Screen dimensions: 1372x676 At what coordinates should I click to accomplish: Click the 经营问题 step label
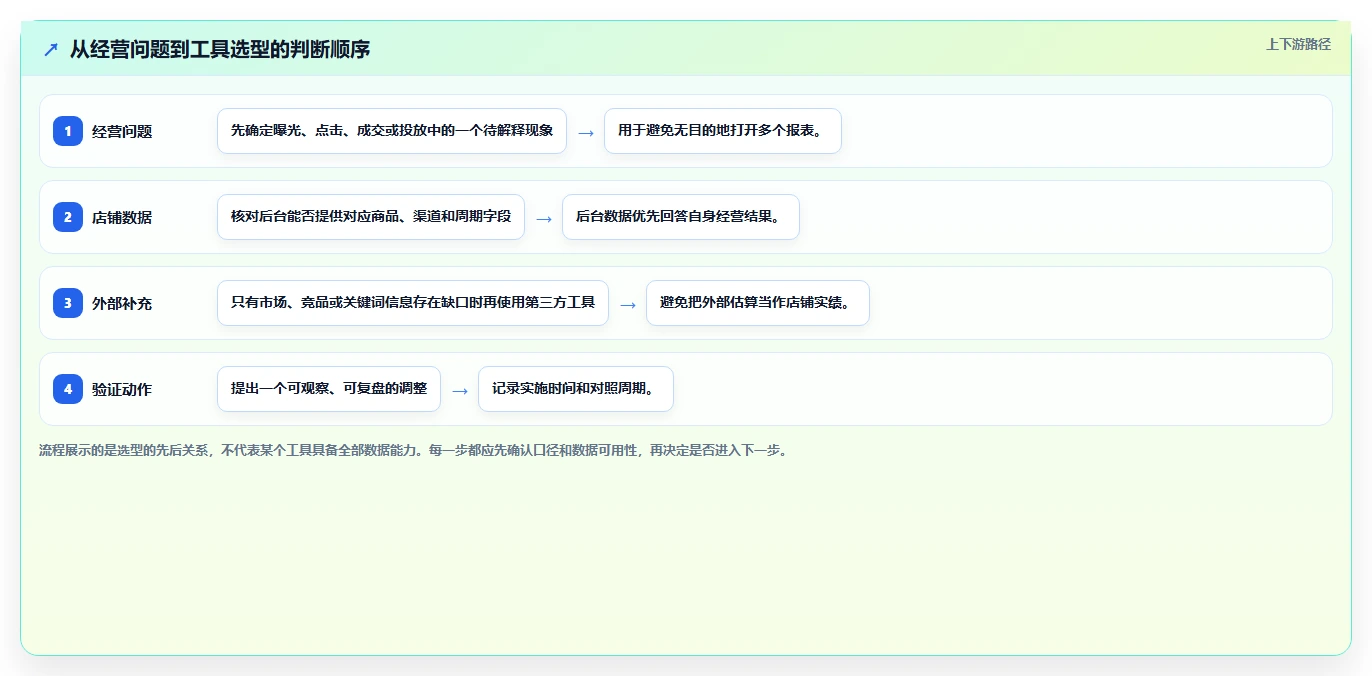click(122, 131)
